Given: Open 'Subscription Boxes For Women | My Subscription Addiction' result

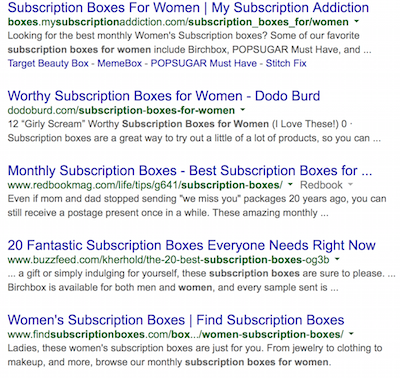Looking at the screenshot, I should tap(188, 8).
